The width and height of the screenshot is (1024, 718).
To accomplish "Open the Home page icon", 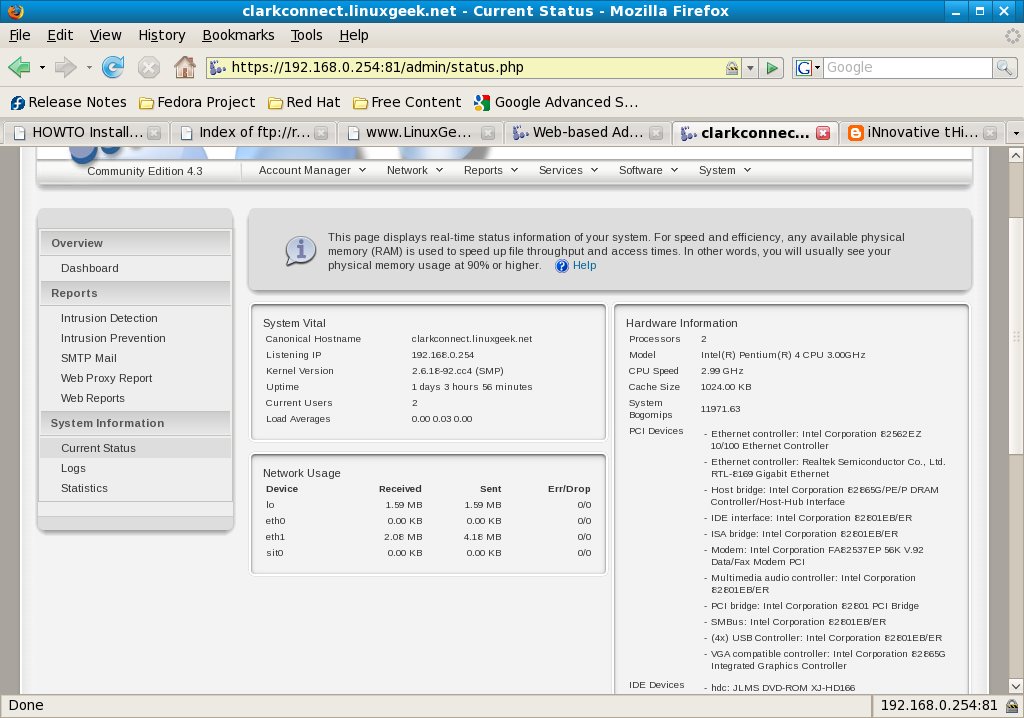I will tap(185, 67).
